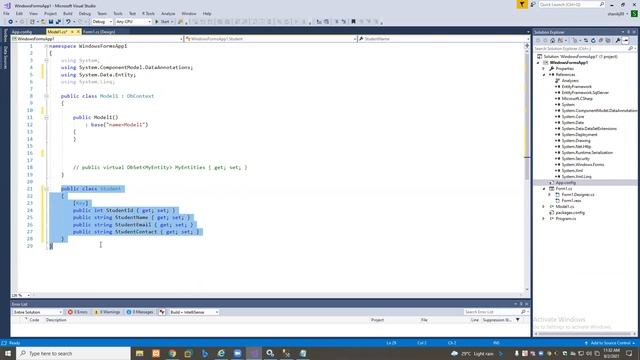640x360 pixels.
Task: Click the Save toolbar icon
Action: pyautogui.click(x=51, y=22)
